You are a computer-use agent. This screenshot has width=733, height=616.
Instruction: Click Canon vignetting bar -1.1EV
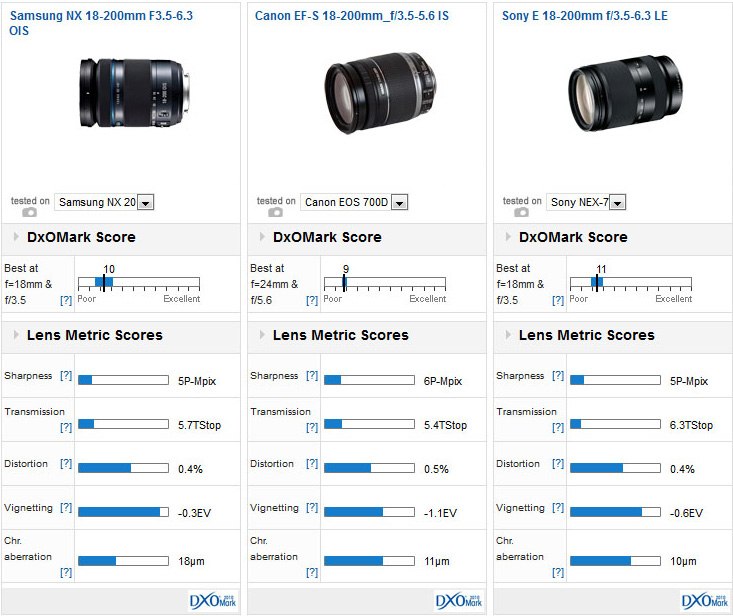pos(369,512)
